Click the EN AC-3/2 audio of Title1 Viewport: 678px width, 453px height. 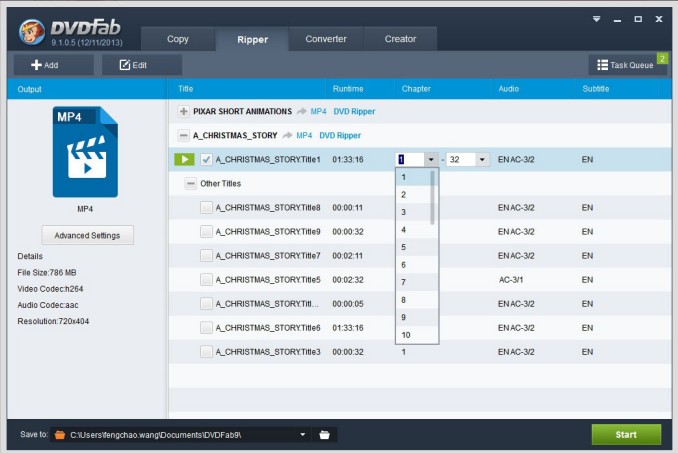click(516, 160)
